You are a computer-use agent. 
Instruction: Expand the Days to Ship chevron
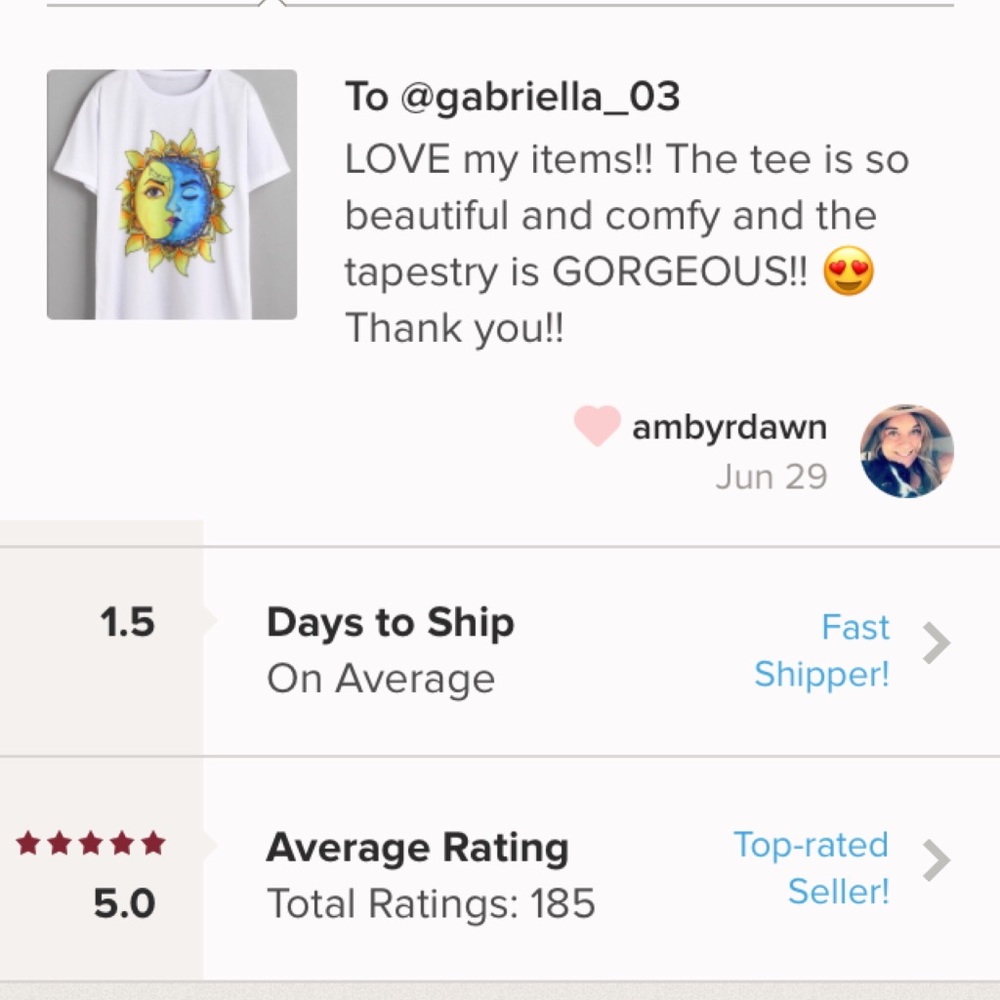click(x=935, y=644)
